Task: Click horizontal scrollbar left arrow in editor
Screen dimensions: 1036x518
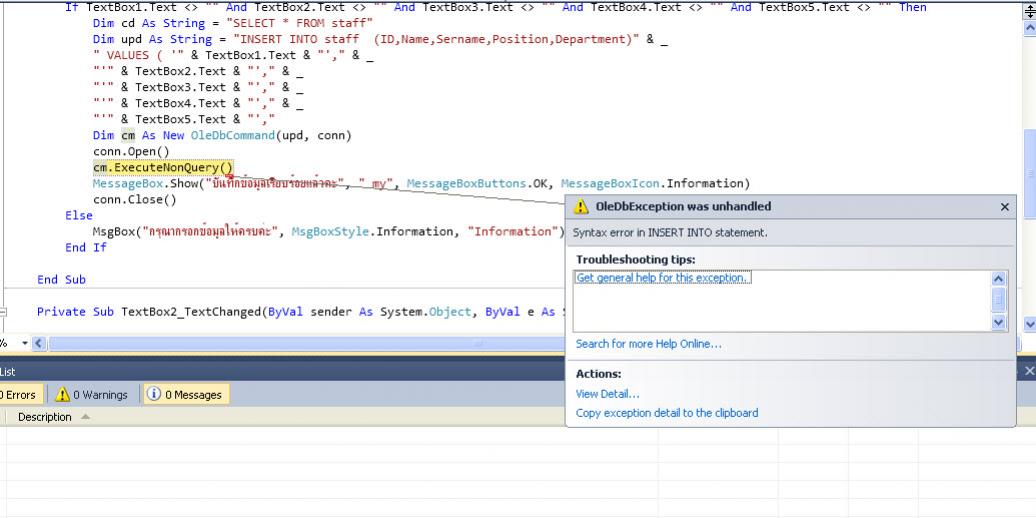Action: [x=39, y=344]
